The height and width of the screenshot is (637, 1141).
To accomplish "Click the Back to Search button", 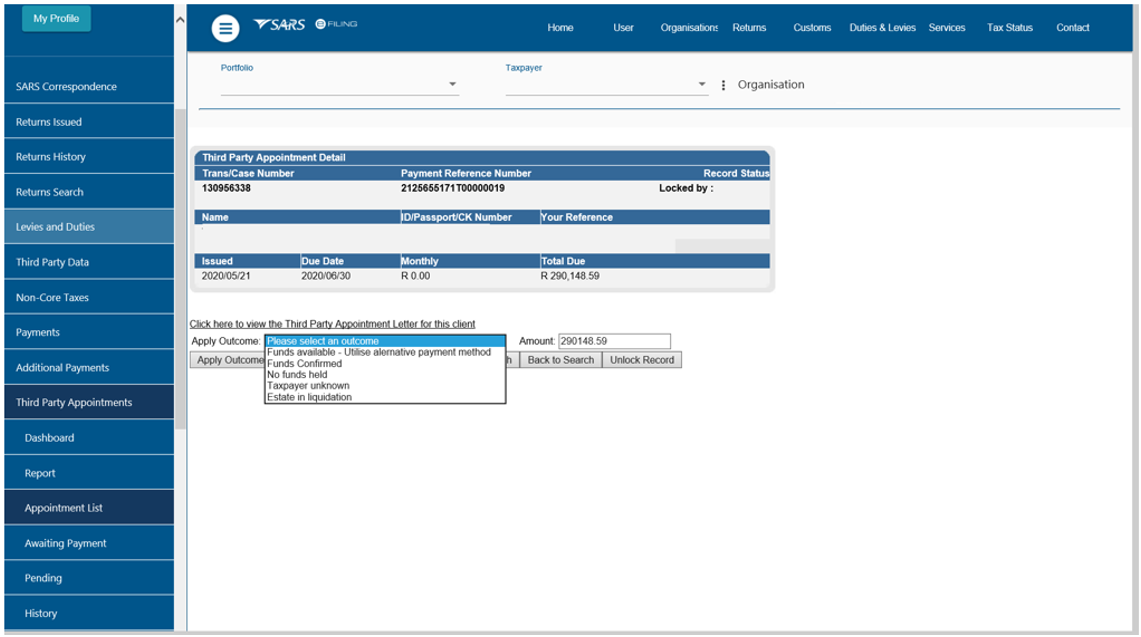I will [560, 360].
